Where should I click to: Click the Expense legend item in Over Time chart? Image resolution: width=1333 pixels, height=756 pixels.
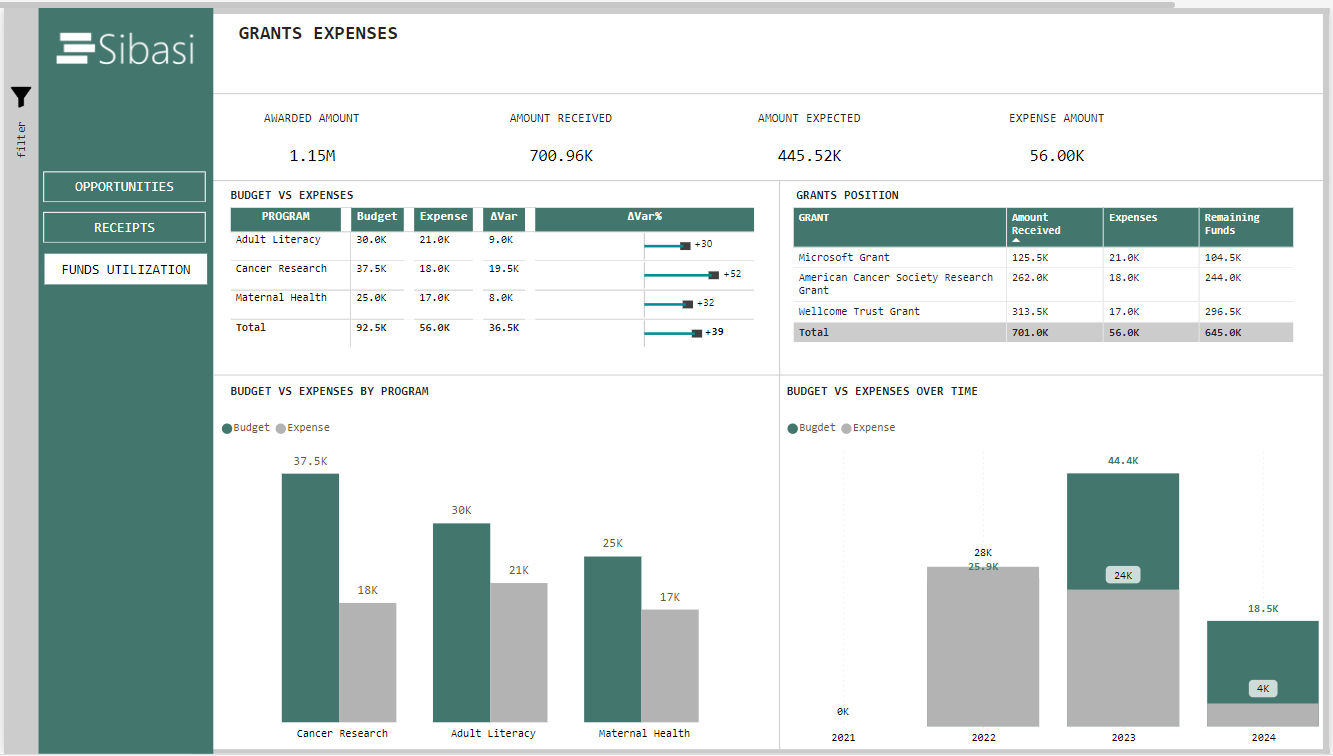tap(868, 428)
